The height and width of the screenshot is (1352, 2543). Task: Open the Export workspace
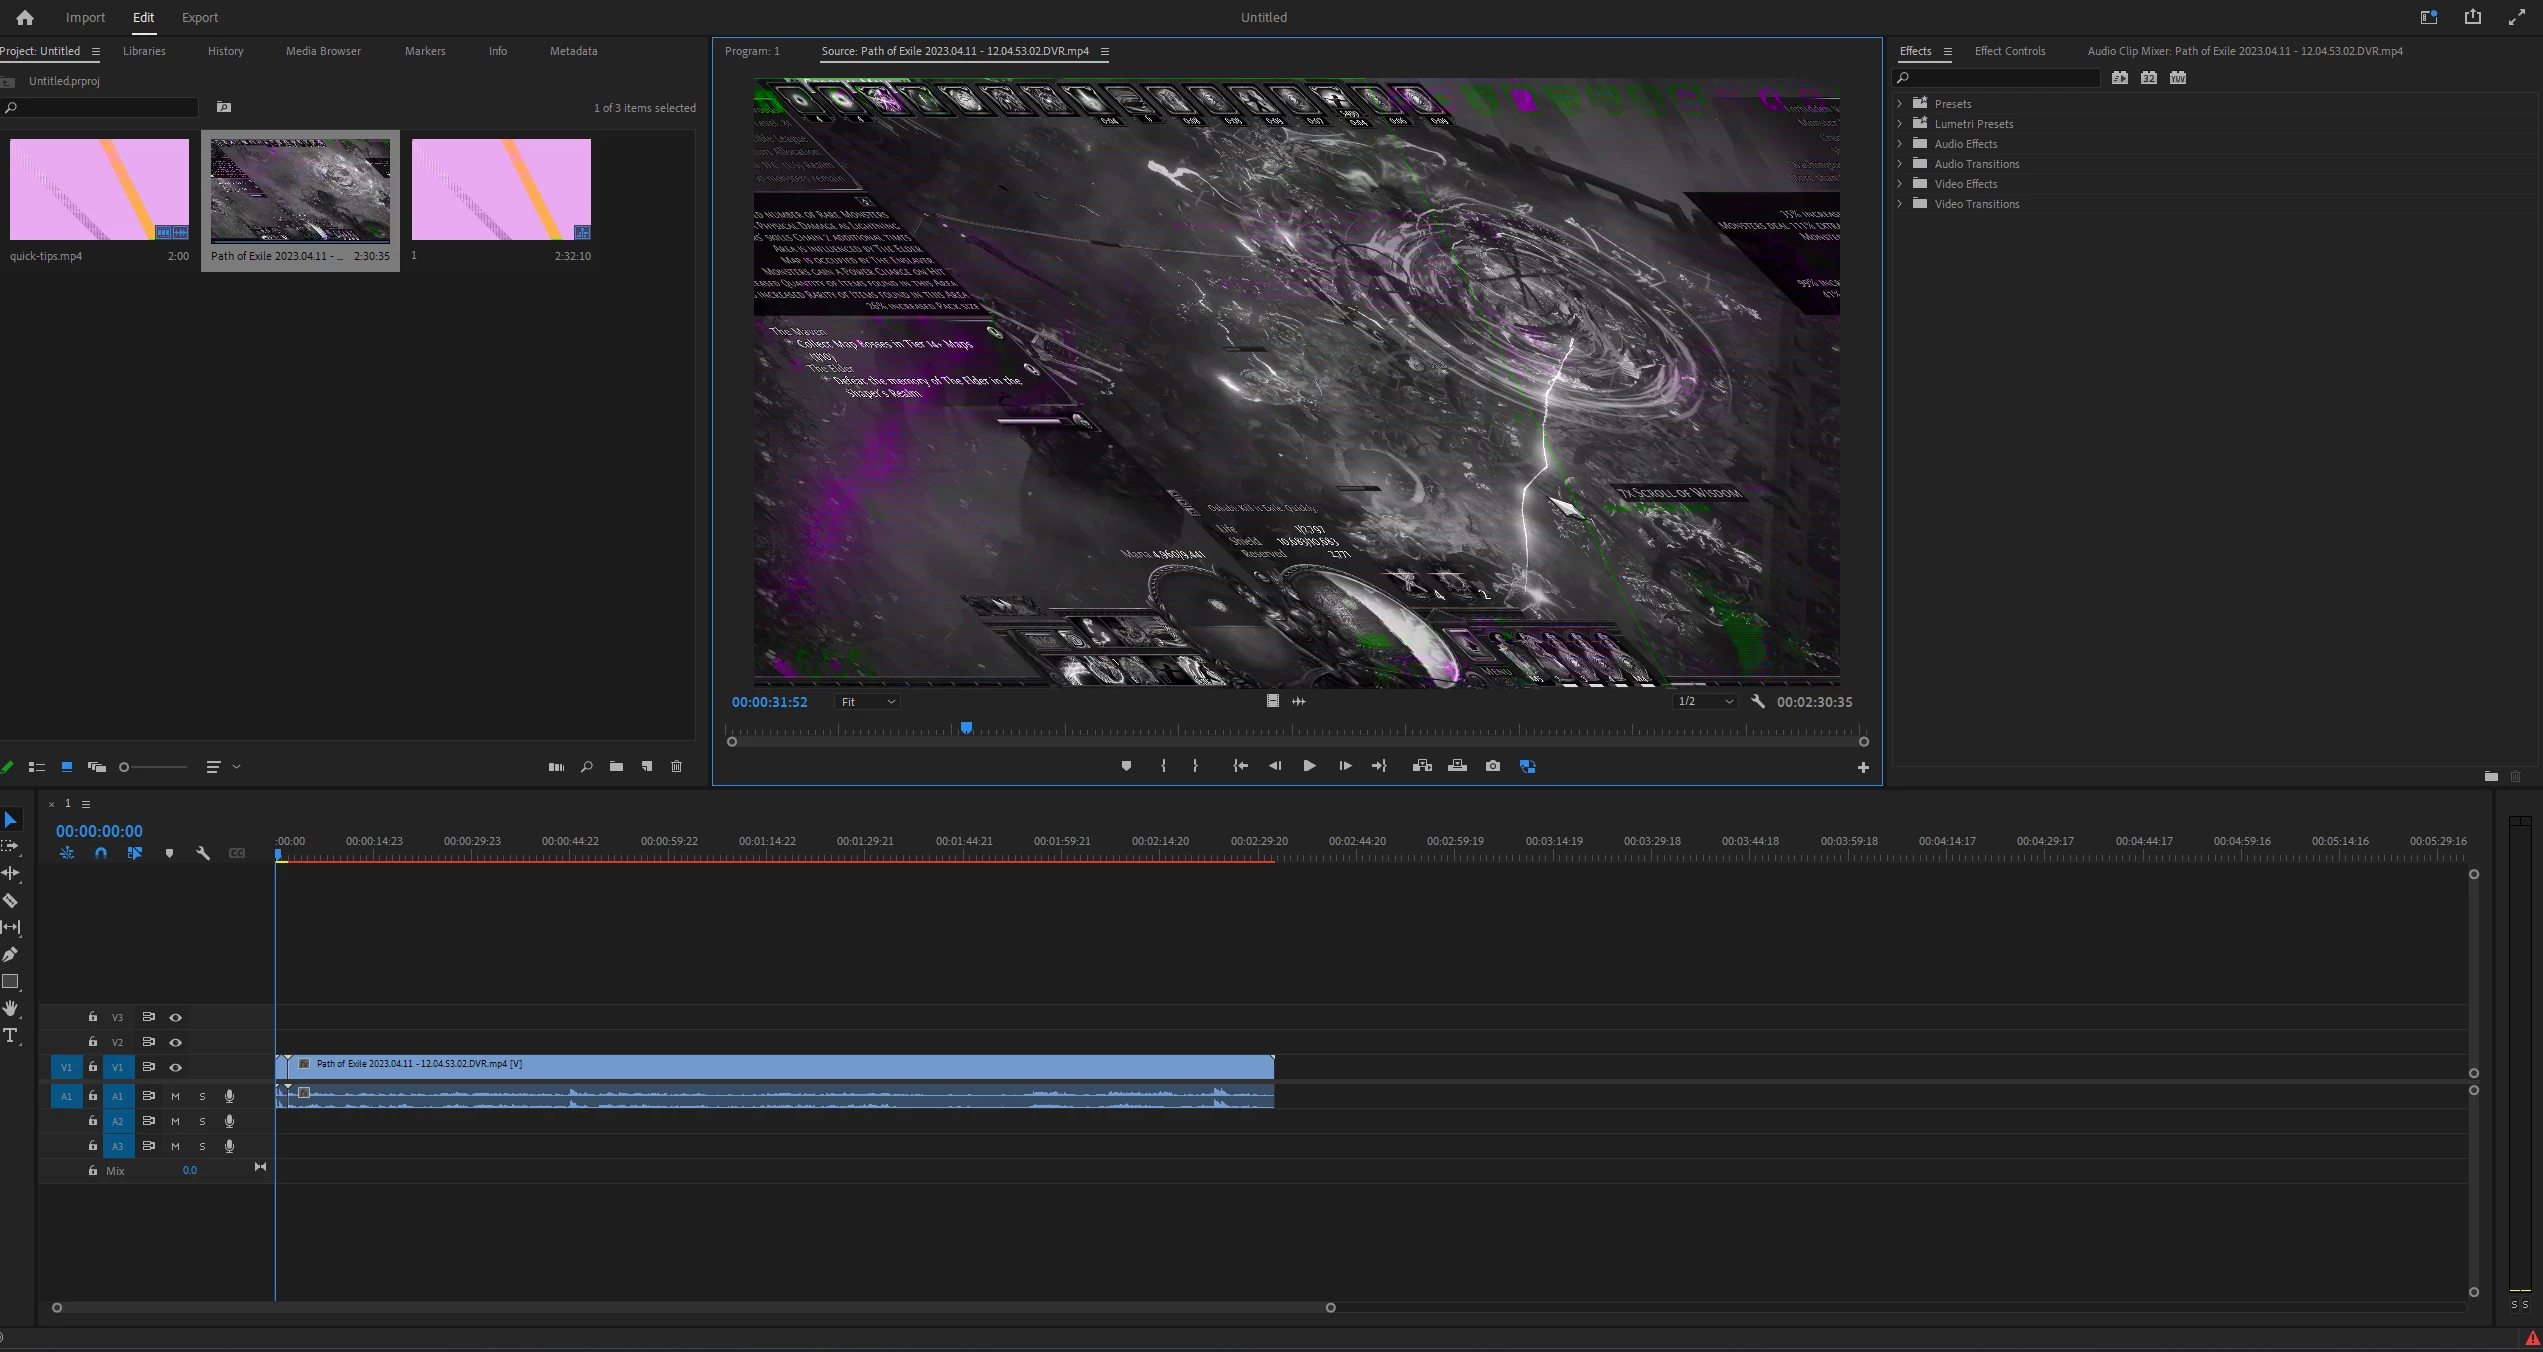click(x=200, y=18)
